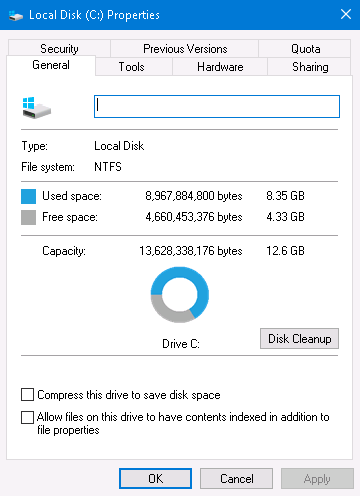Go to the Sharing tab
This screenshot has width=360, height=496.
(x=309, y=67)
